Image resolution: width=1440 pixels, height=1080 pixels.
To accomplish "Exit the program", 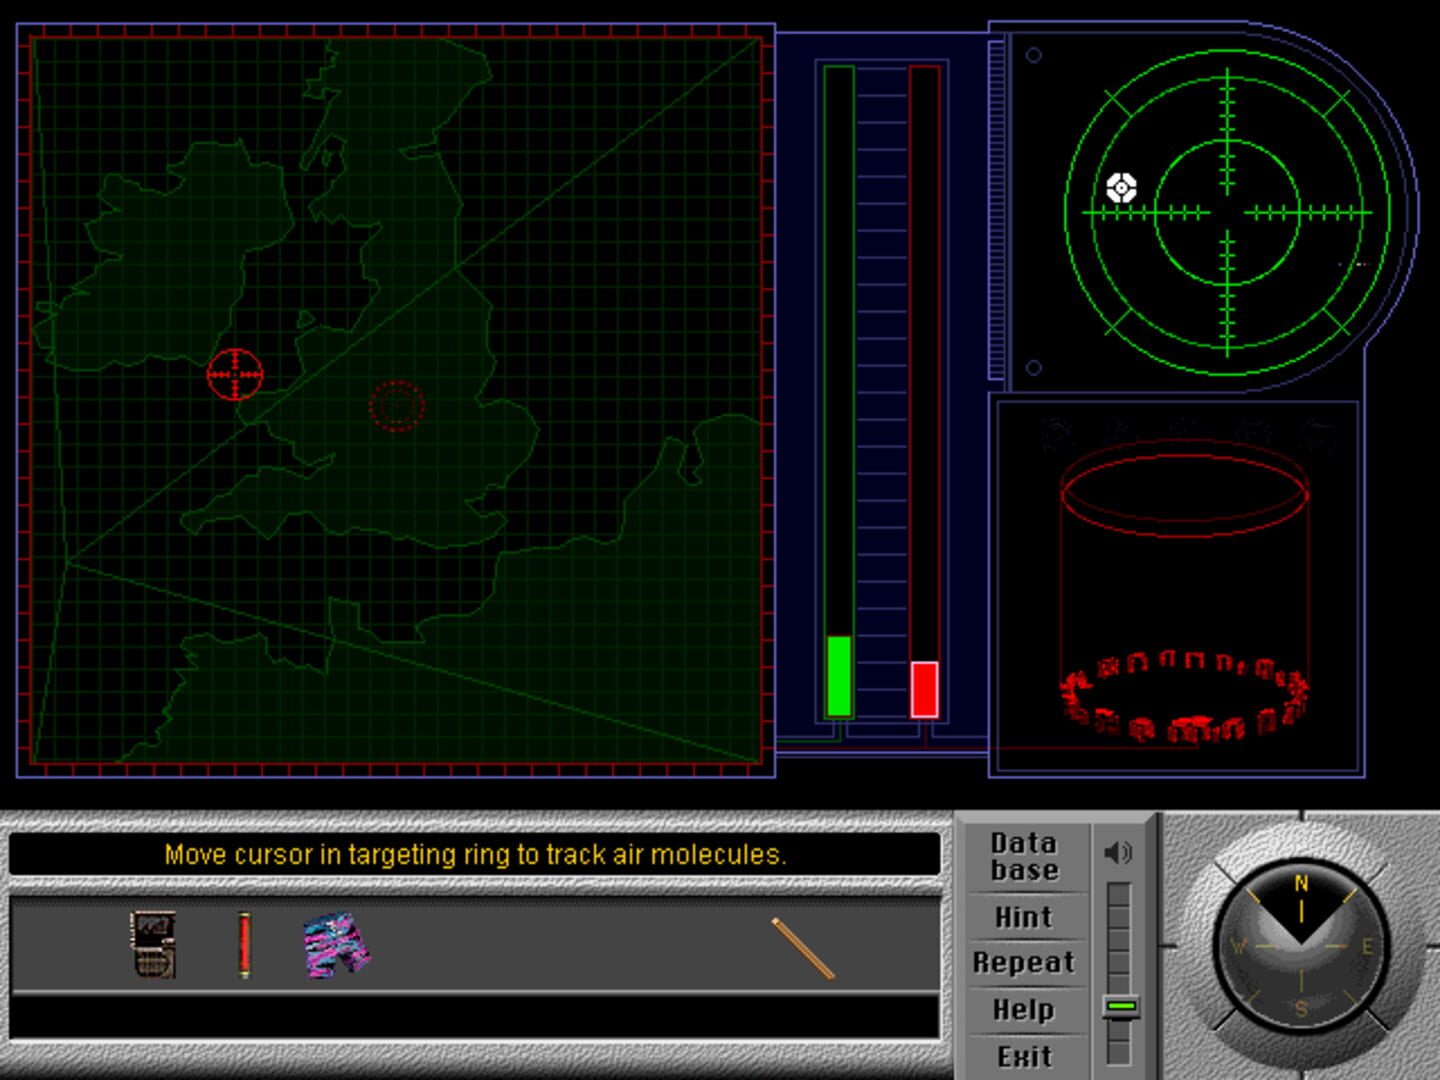I will (x=1024, y=1055).
